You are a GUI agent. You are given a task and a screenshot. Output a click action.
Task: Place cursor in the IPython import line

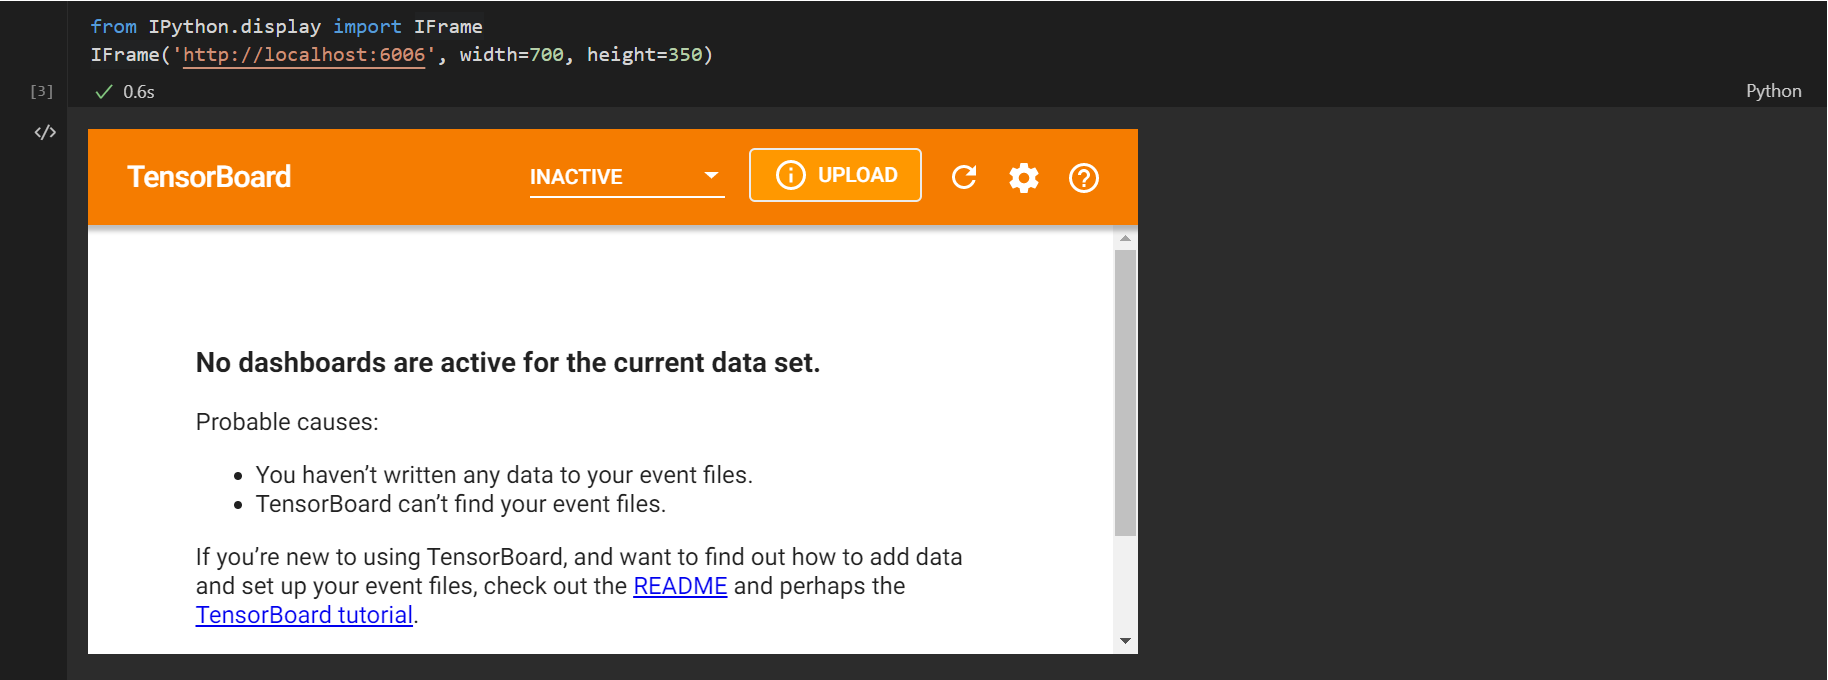[286, 27]
